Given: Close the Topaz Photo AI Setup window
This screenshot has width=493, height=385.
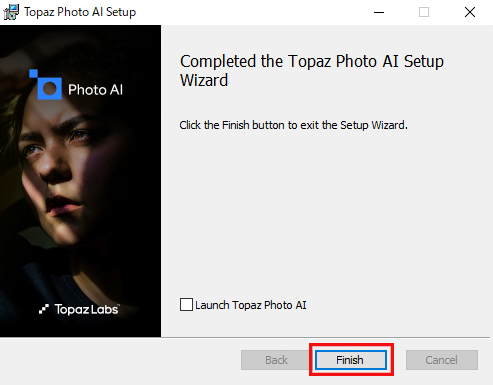Looking at the screenshot, I should click(x=470, y=12).
